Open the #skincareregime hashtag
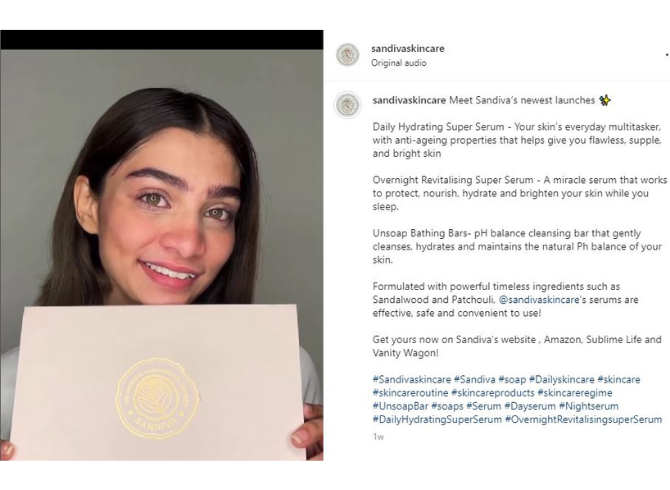 pos(575,393)
